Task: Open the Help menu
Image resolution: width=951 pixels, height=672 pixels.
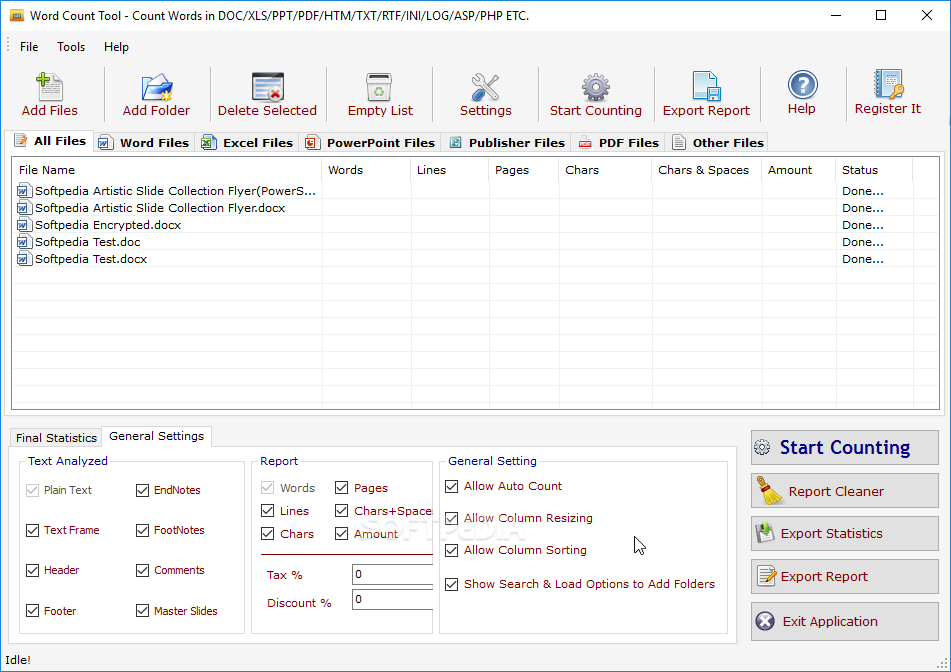Action: point(116,47)
